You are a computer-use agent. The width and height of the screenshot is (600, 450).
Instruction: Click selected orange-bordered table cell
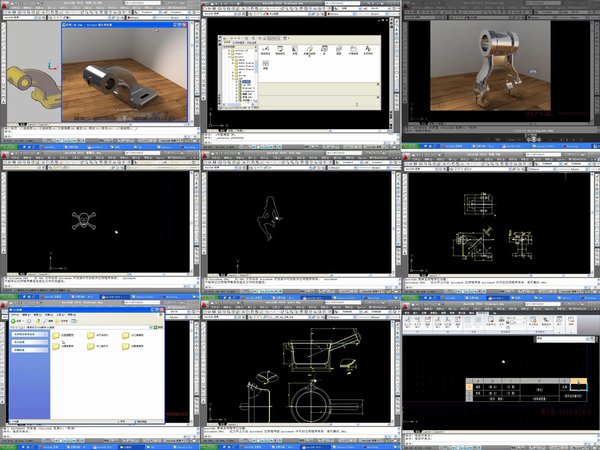pyautogui.click(x=578, y=387)
